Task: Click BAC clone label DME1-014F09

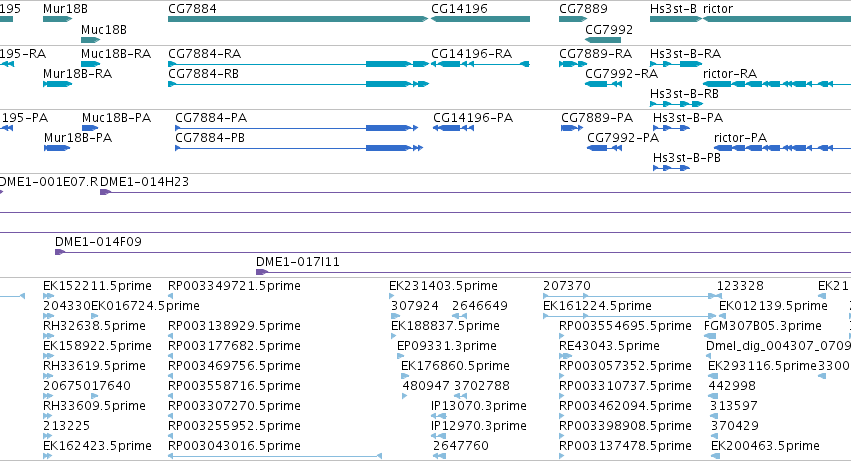Action: pyautogui.click(x=98, y=242)
